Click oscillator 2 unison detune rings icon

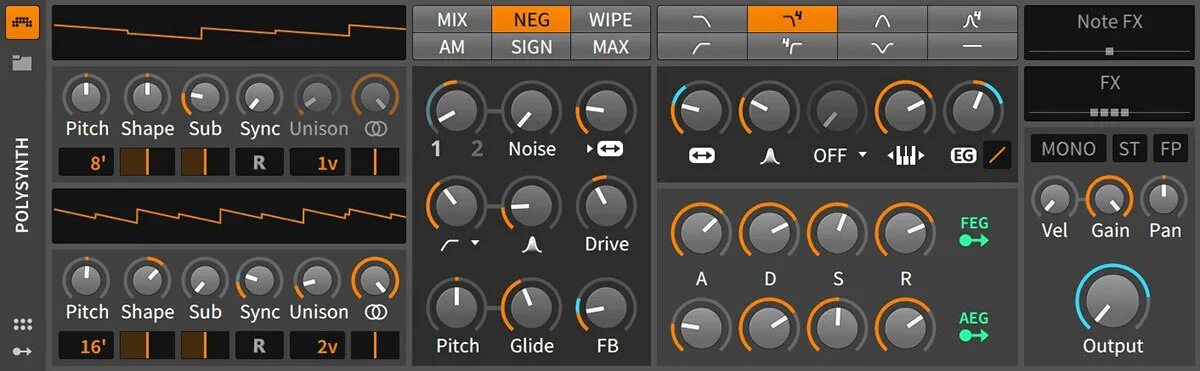click(376, 312)
